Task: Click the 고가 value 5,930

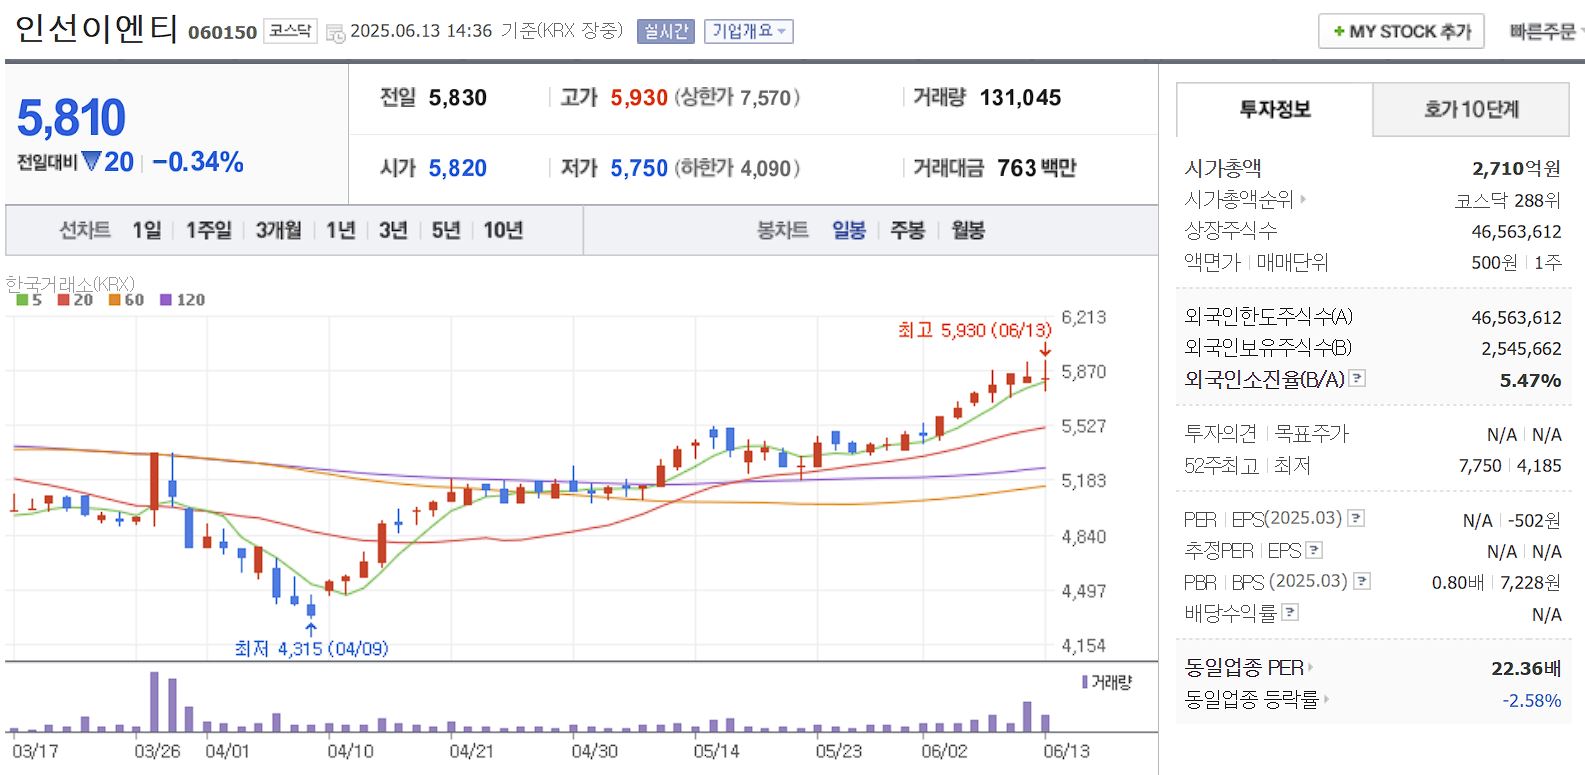Action: [639, 98]
